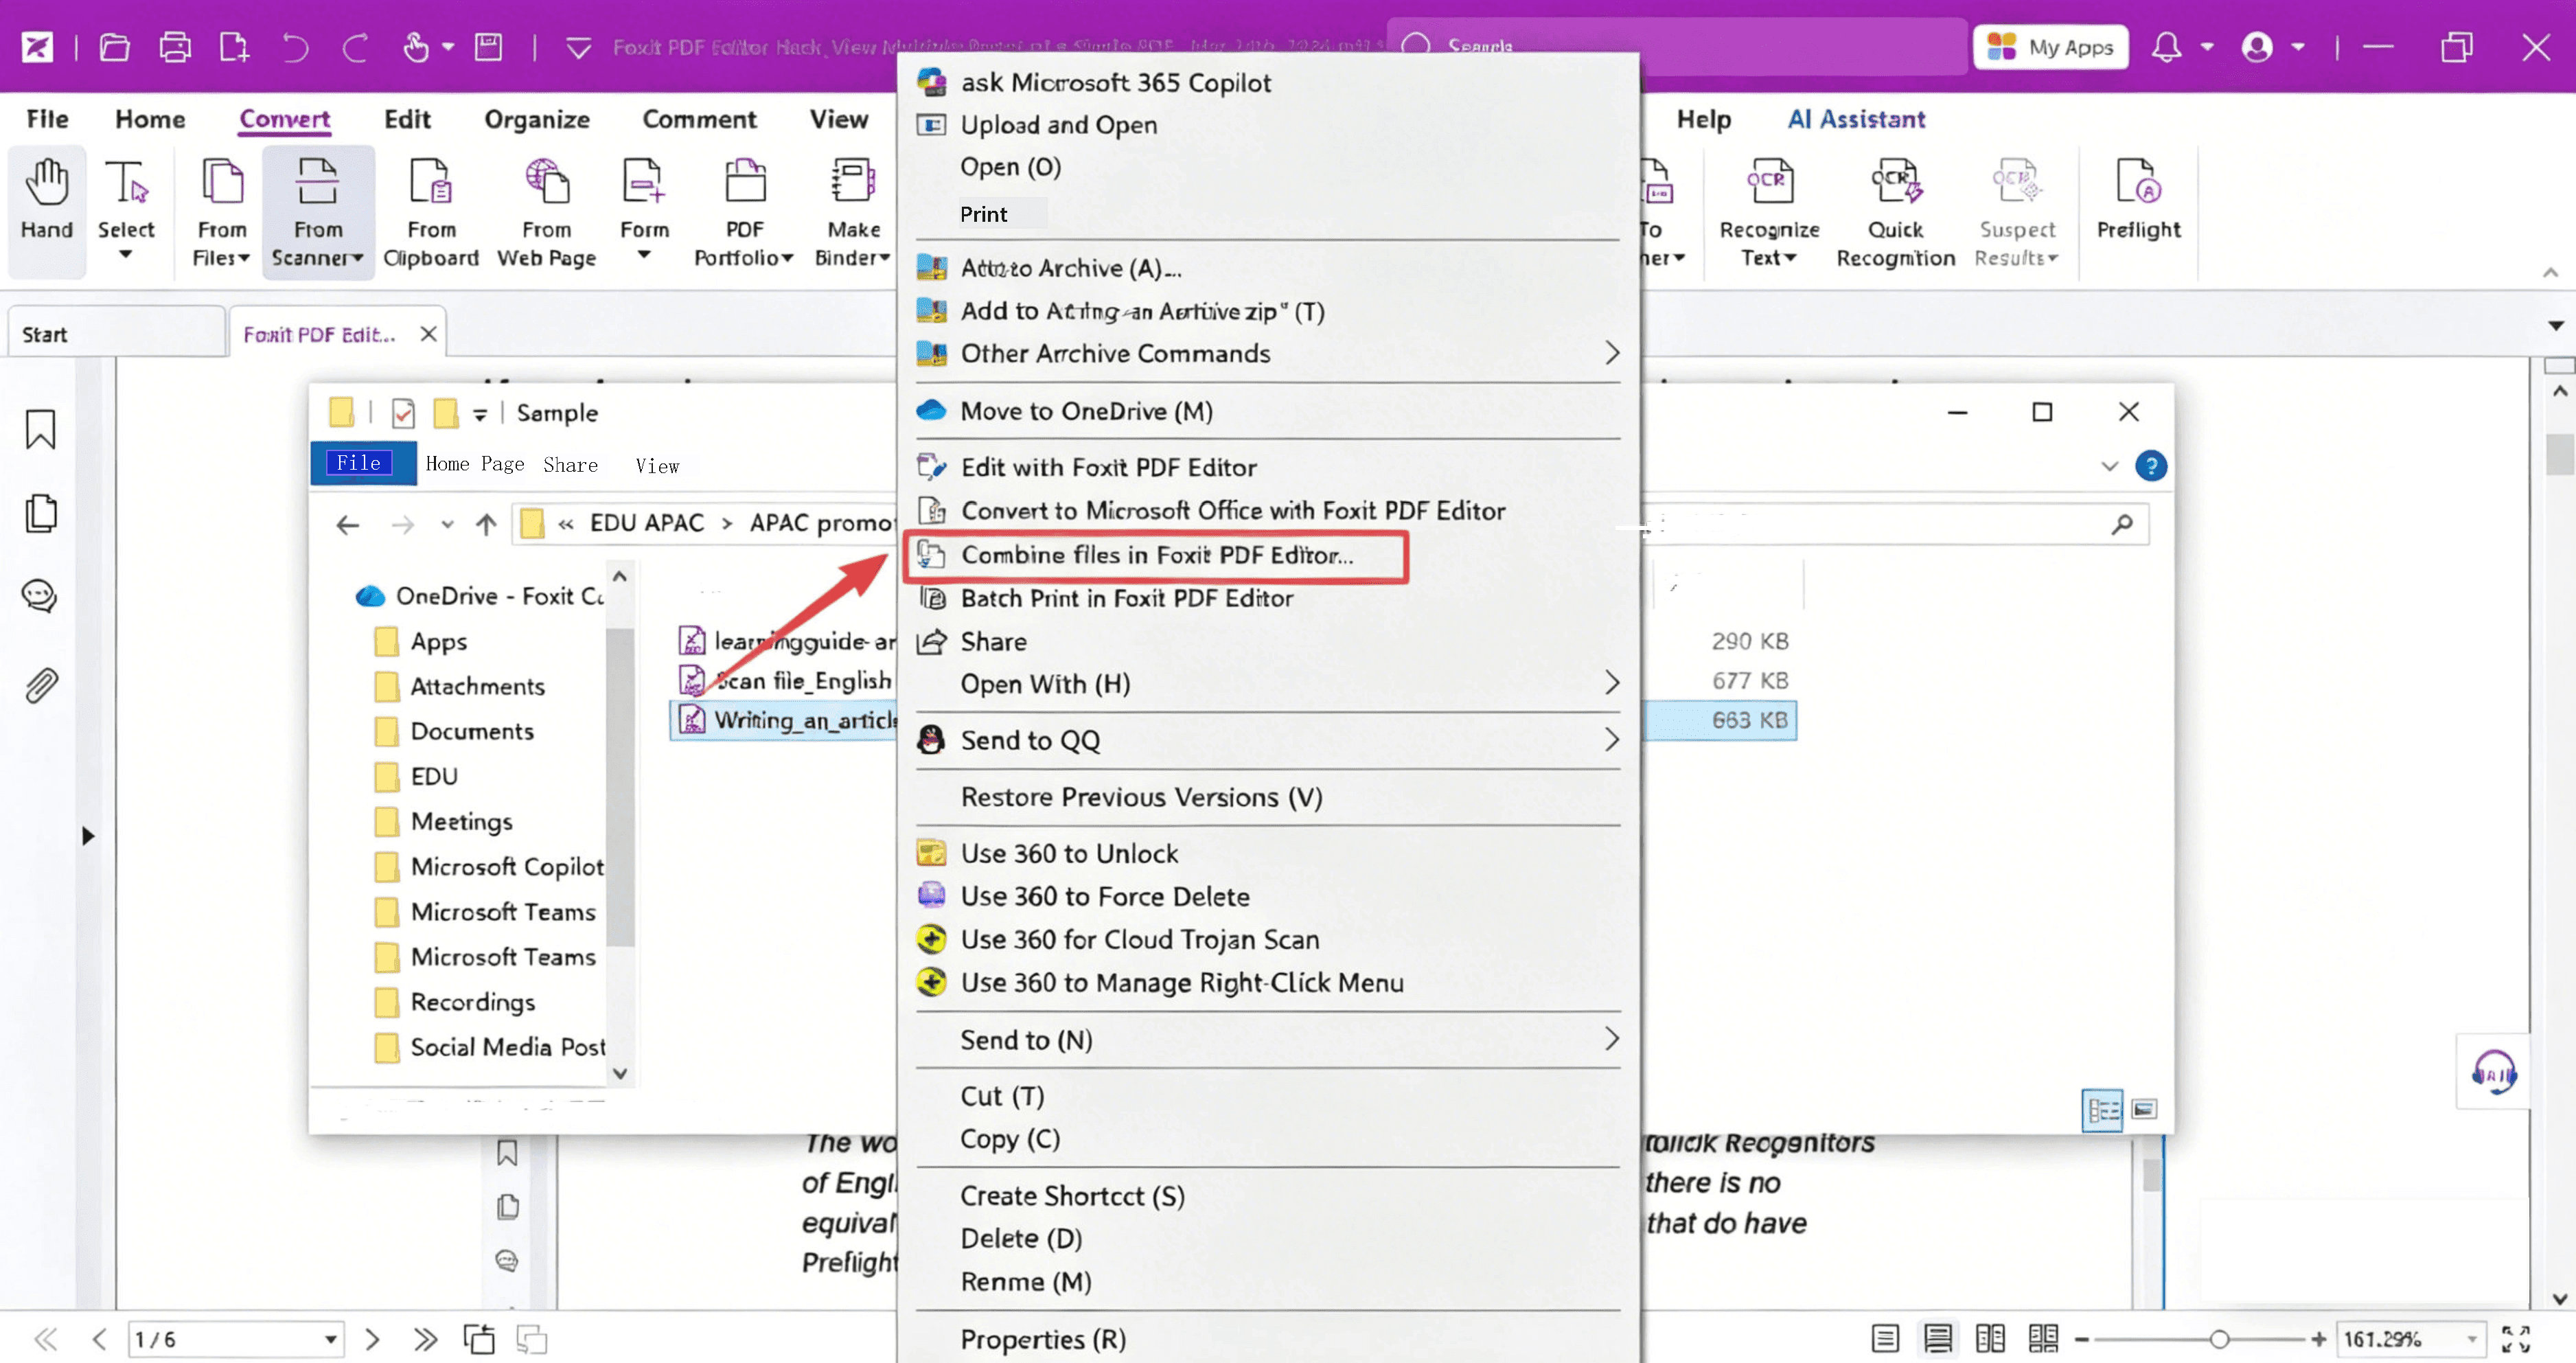
Task: Click the From Web Page ribbon tool
Action: coord(546,213)
